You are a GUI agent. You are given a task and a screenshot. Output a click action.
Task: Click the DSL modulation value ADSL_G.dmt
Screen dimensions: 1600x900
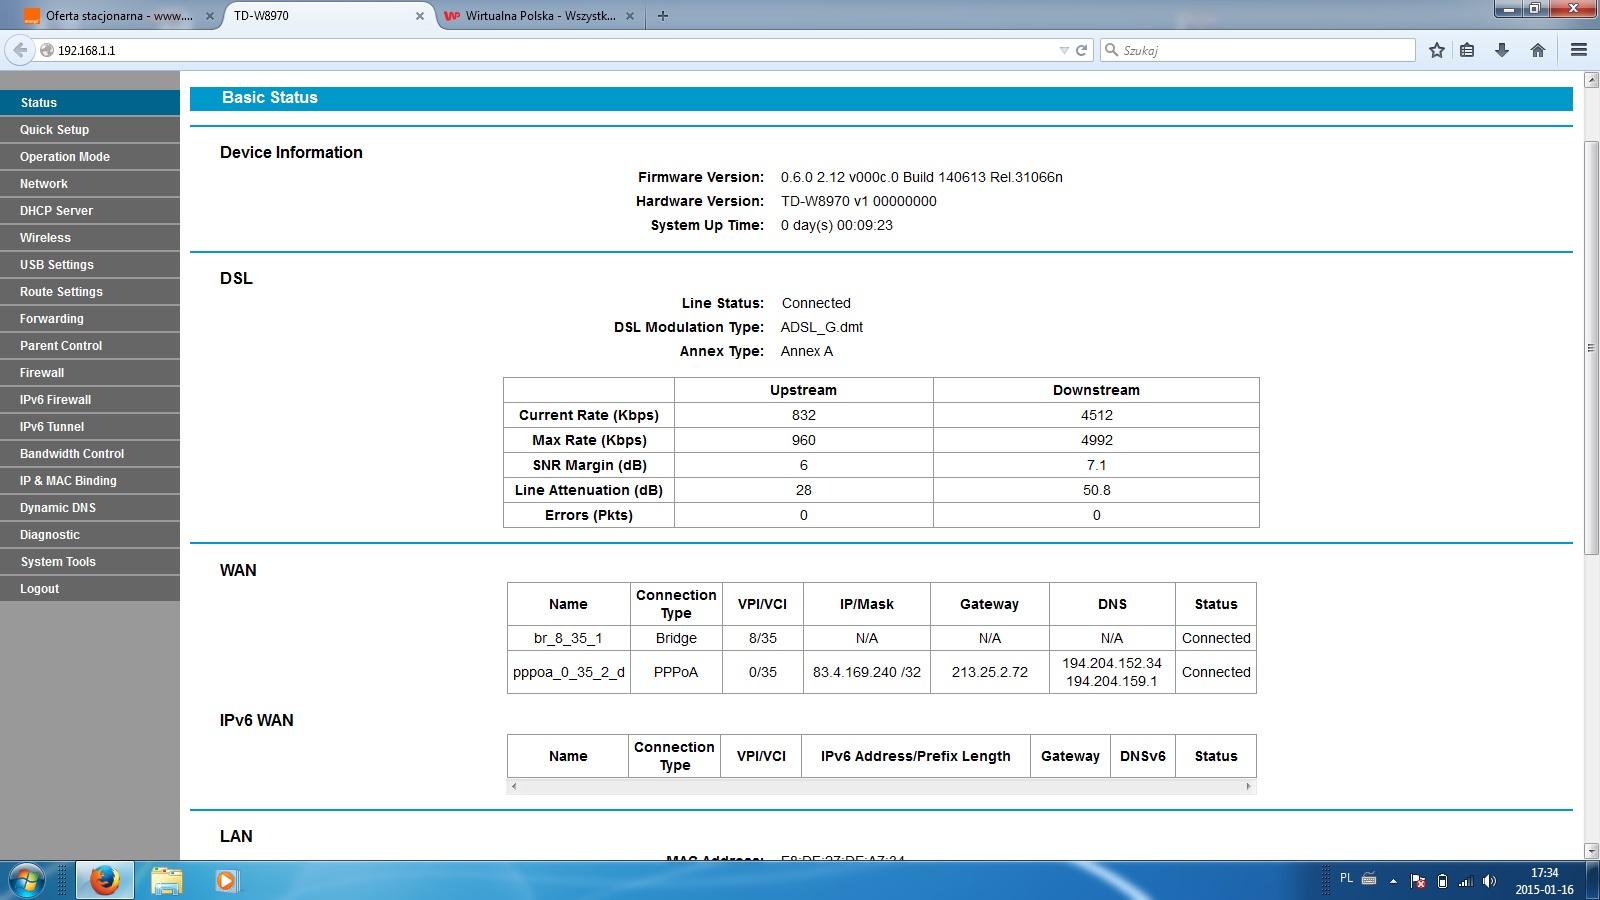point(822,327)
